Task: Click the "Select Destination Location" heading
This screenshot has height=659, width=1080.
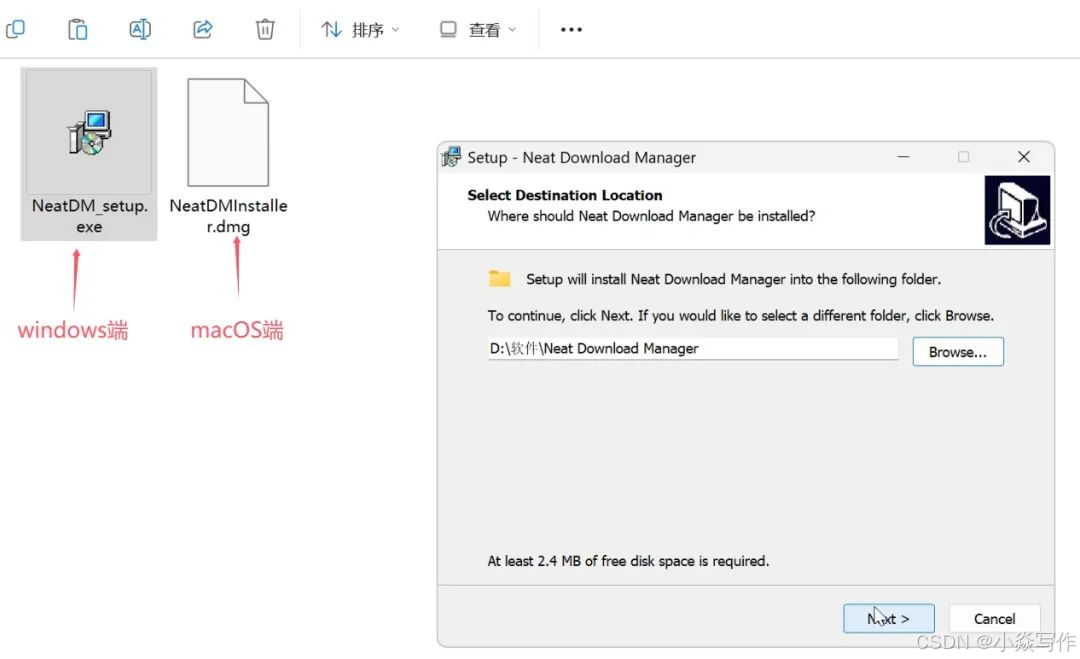Action: [565, 195]
